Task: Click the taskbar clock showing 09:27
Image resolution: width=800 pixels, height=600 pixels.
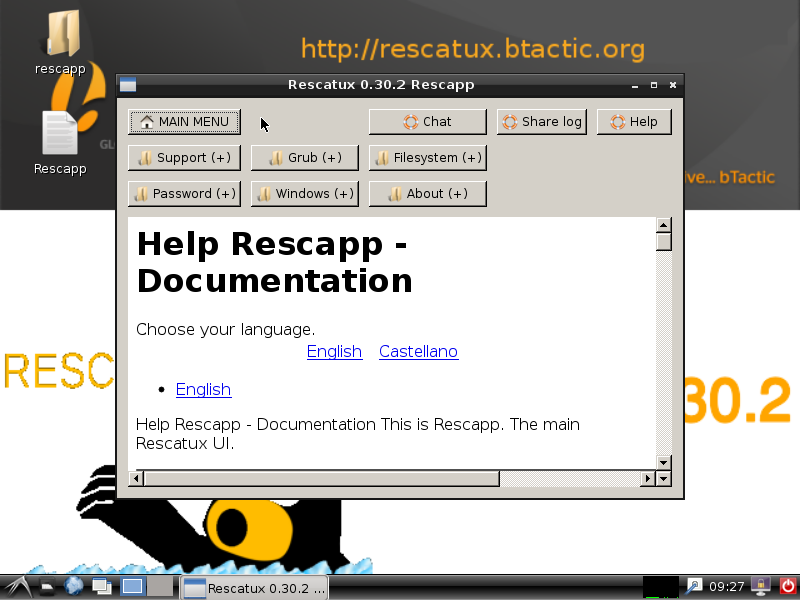Action: (727, 587)
